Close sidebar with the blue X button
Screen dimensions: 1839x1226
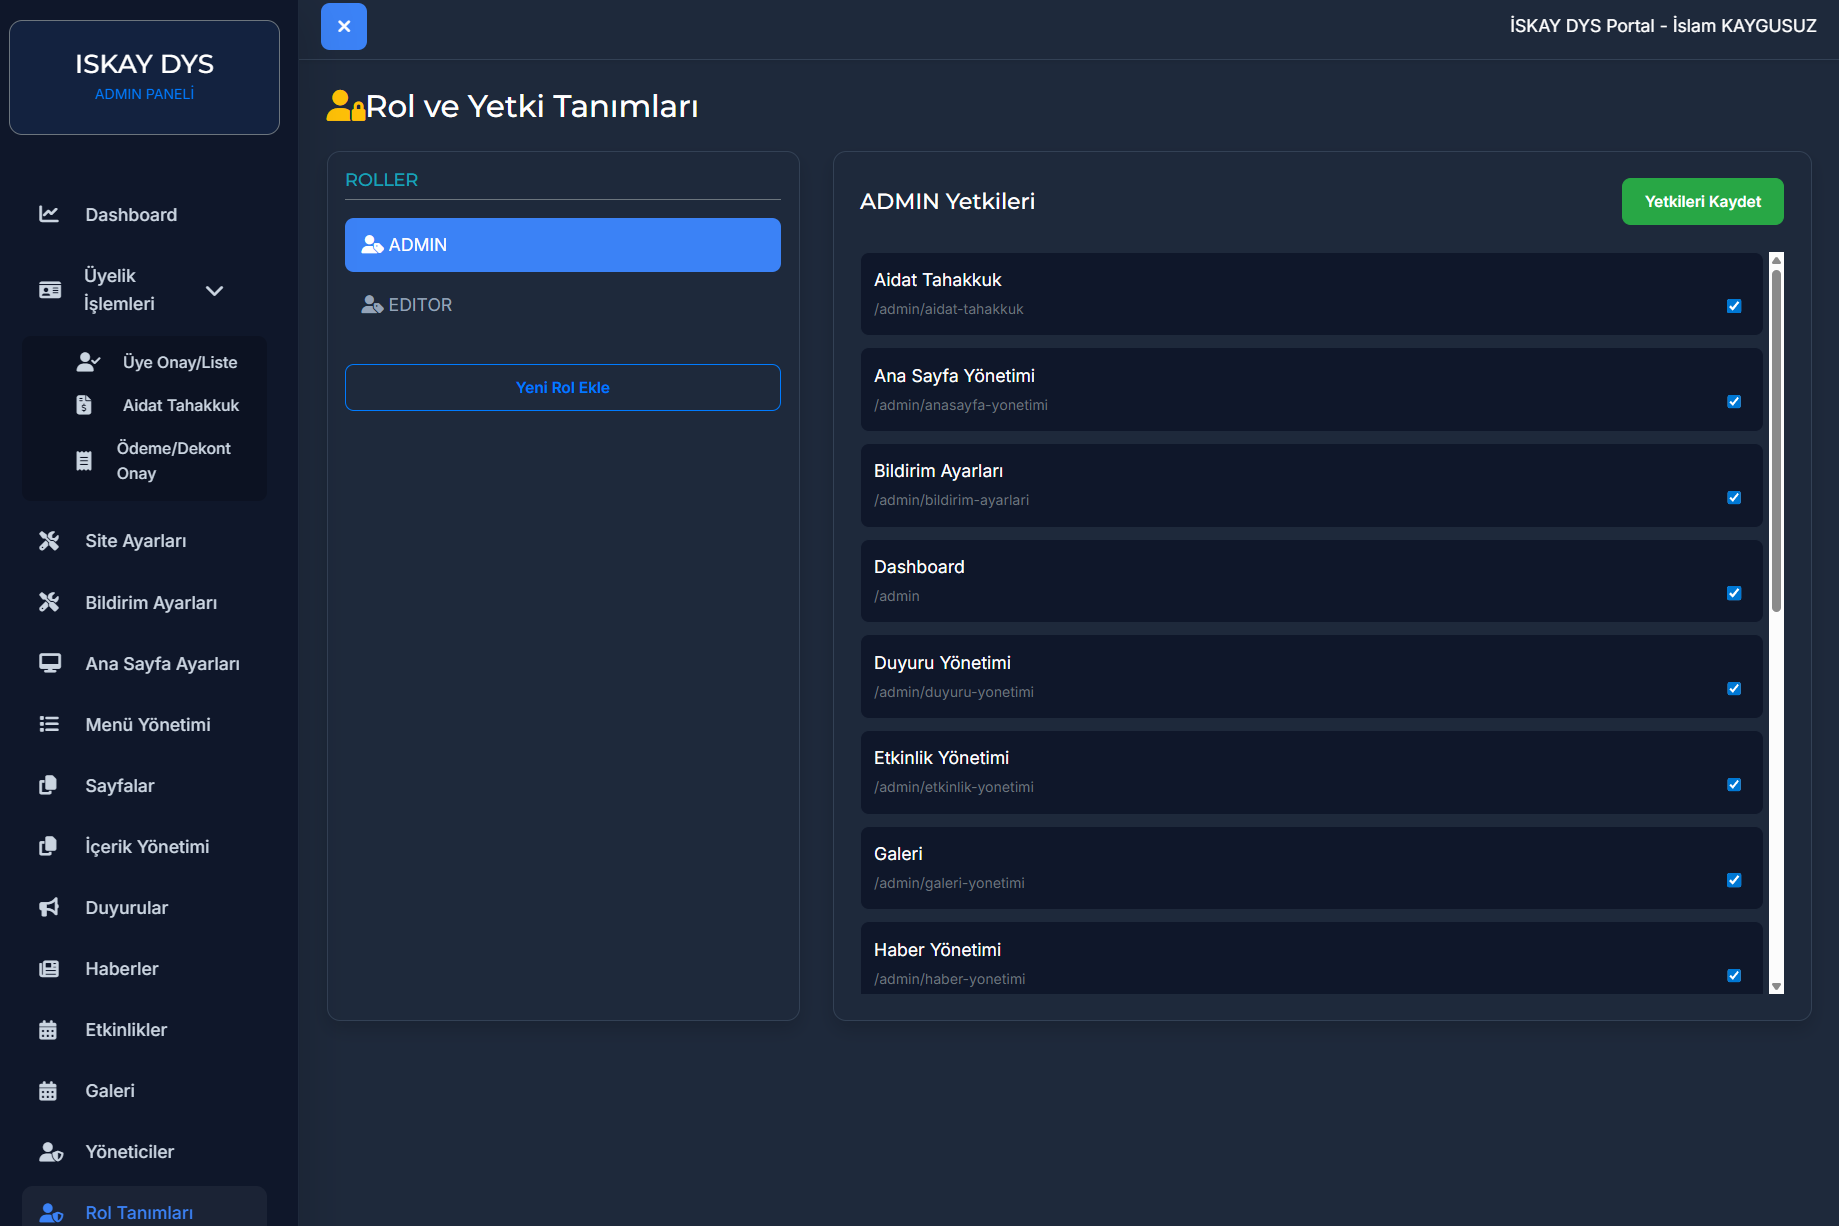[344, 26]
